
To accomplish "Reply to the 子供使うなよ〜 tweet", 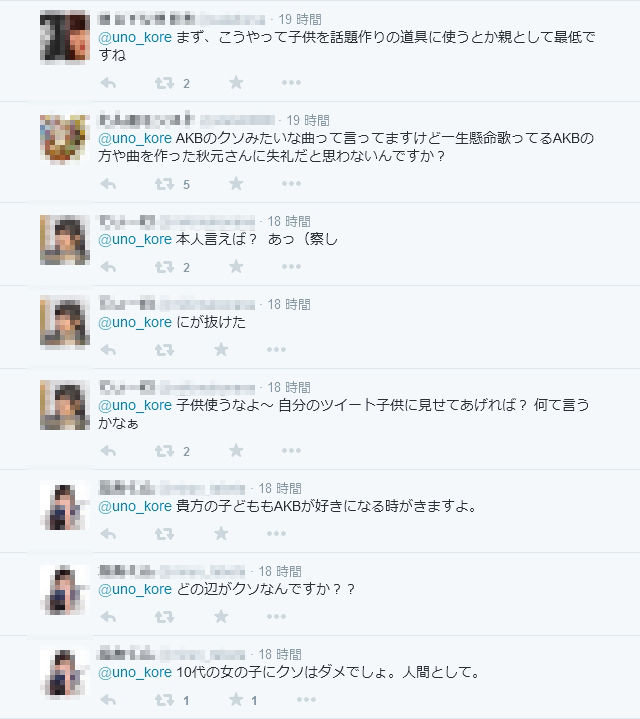I will (x=108, y=451).
